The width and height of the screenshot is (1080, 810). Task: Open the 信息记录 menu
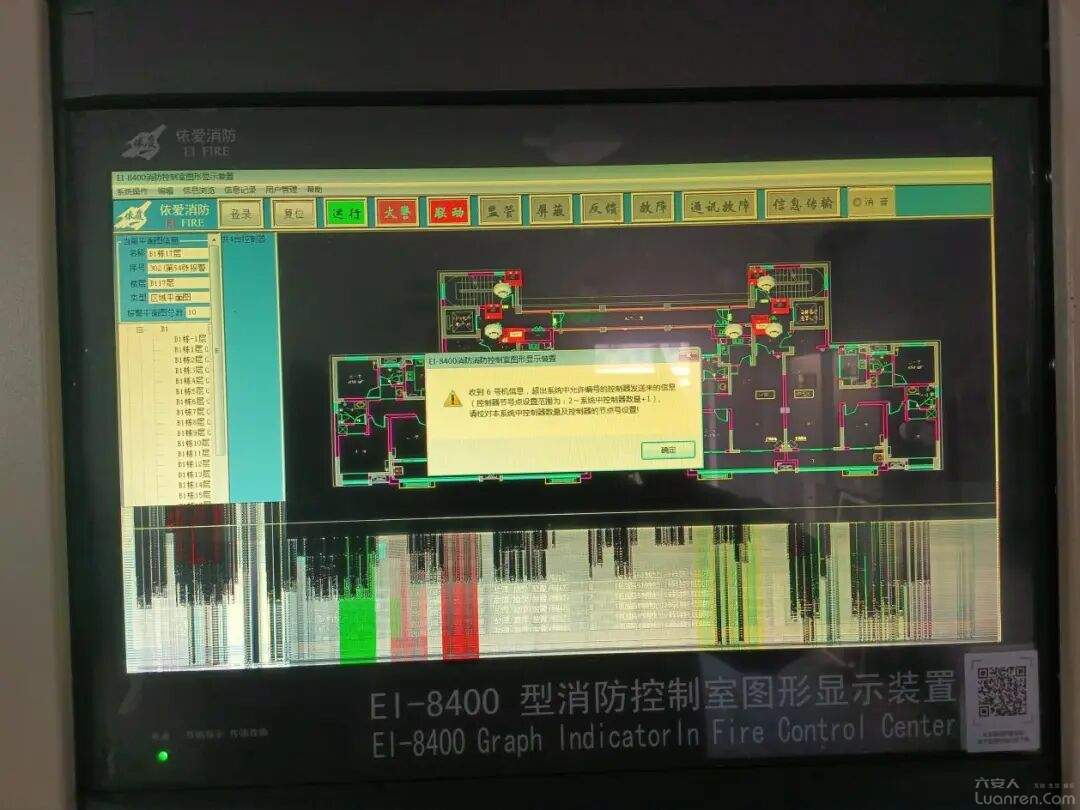(x=240, y=190)
